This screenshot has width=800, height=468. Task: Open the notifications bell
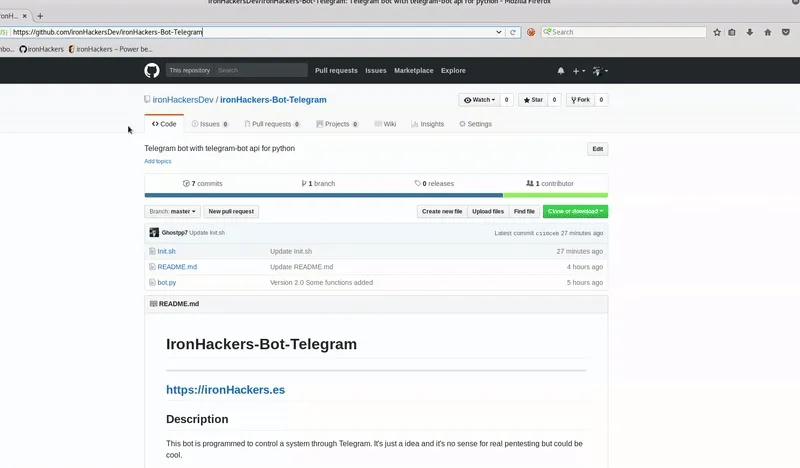coord(561,71)
